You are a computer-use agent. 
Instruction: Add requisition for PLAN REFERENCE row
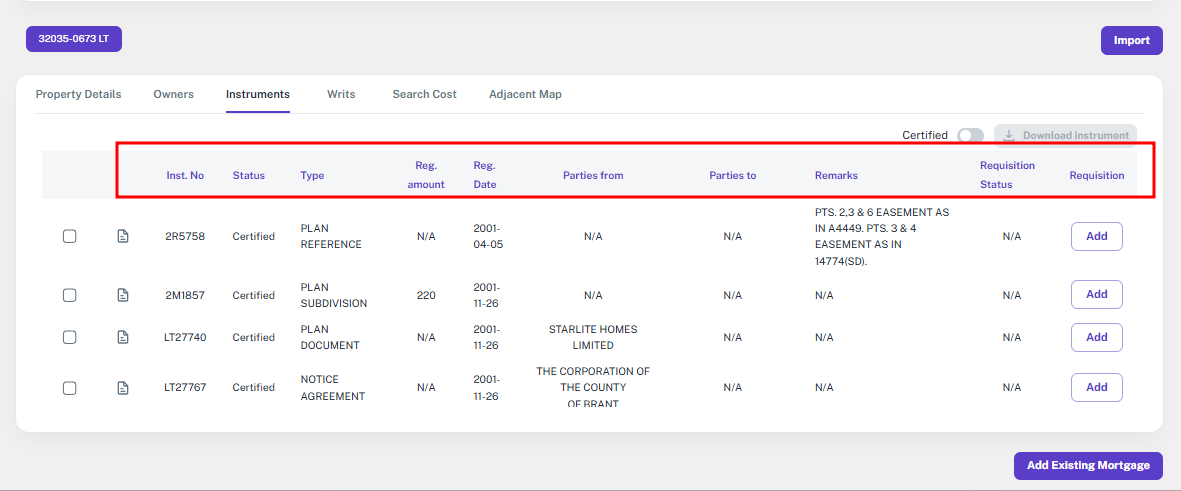[1096, 236]
